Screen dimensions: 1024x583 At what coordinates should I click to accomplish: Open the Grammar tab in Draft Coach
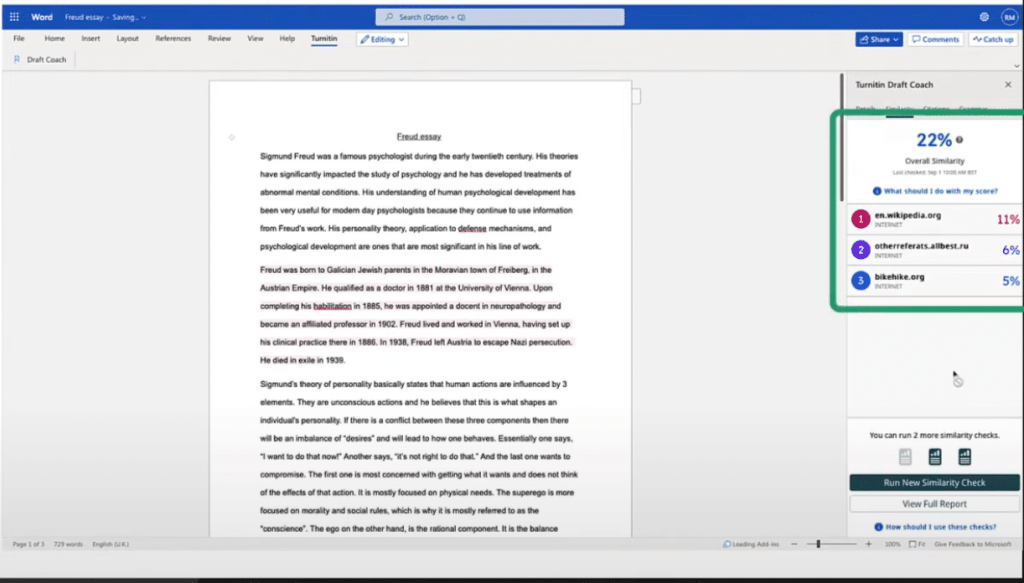[x=973, y=107]
